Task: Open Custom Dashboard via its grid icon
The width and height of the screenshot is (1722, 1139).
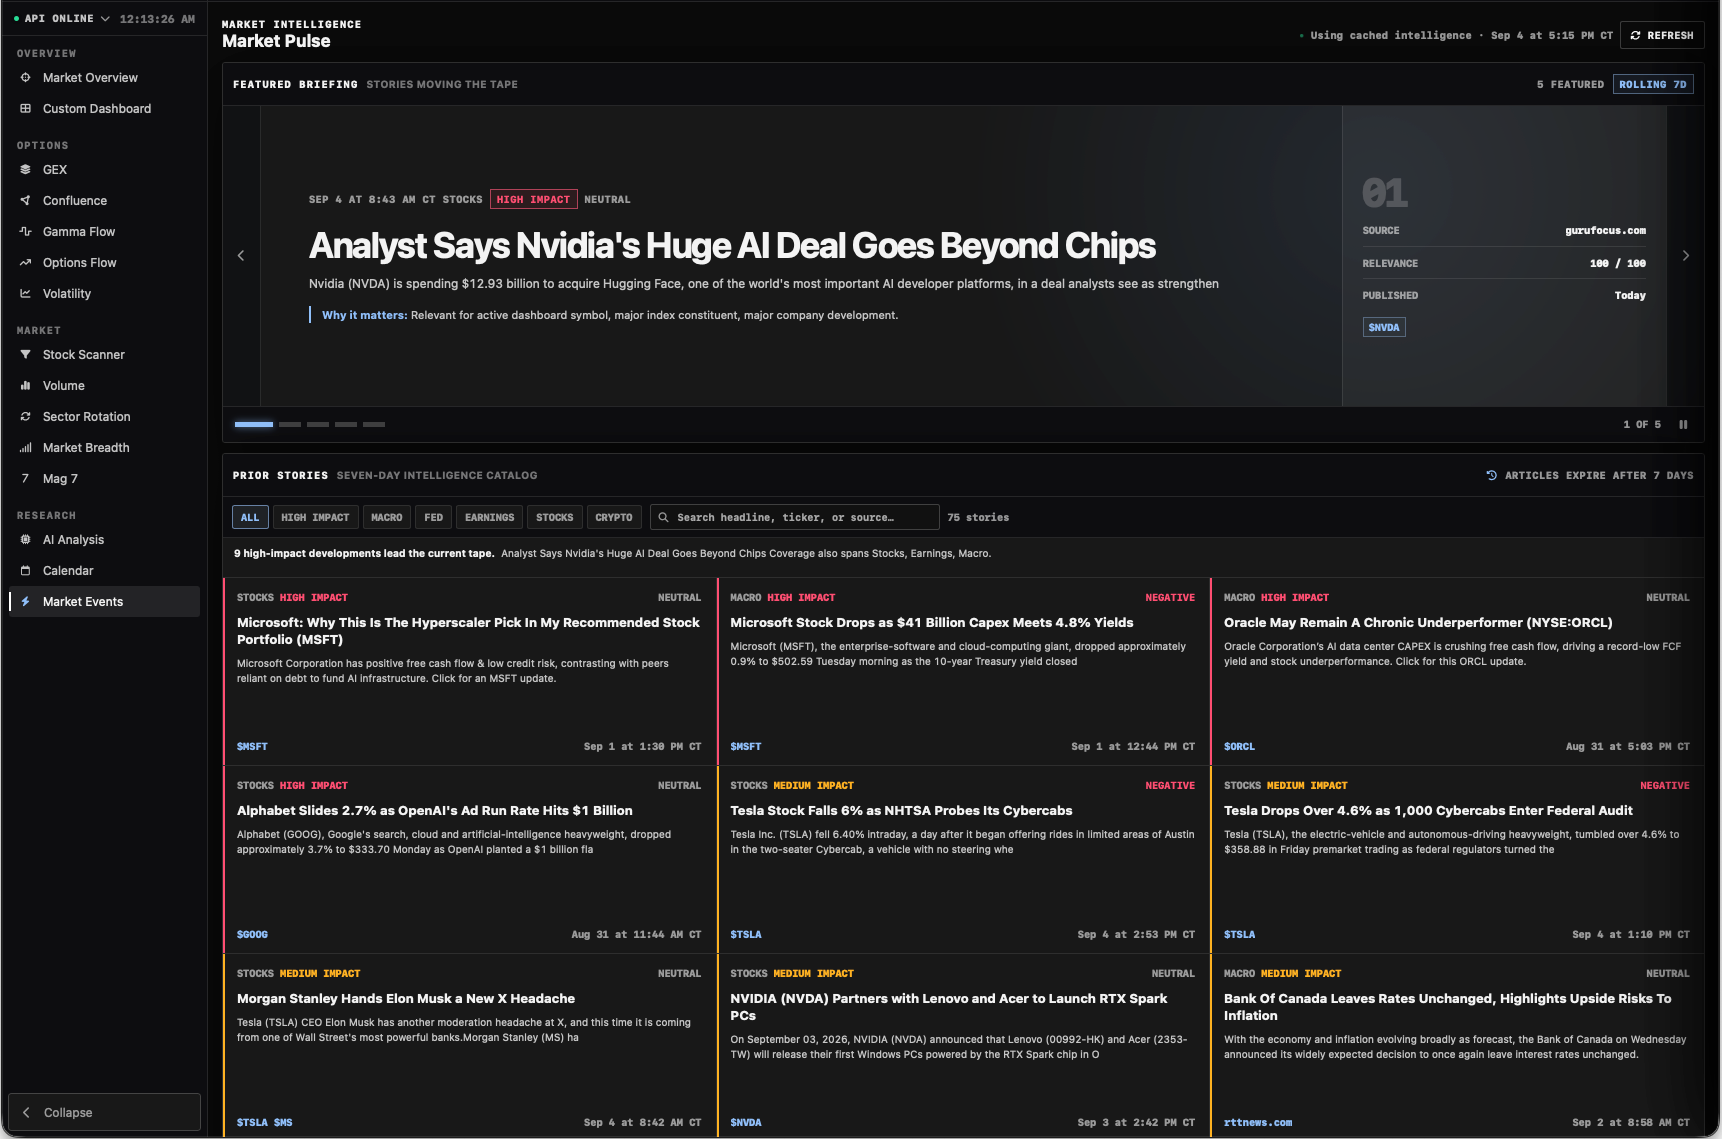Action: 26,109
